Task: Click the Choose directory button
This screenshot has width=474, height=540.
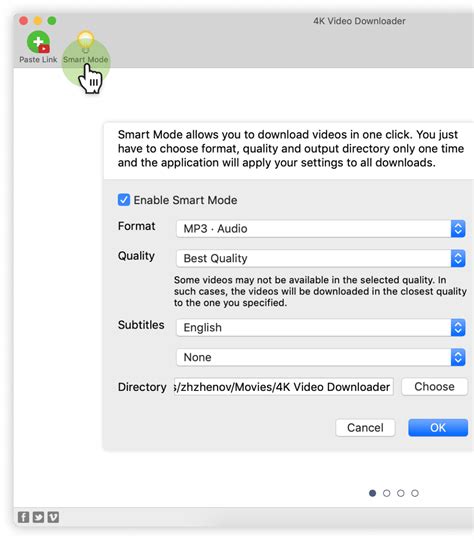Action: point(434,387)
